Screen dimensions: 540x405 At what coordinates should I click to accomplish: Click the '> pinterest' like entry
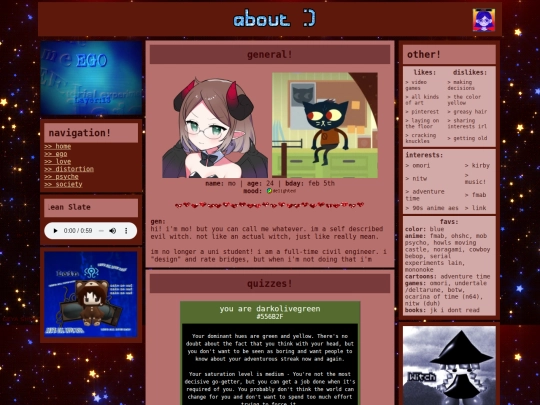click(x=422, y=112)
